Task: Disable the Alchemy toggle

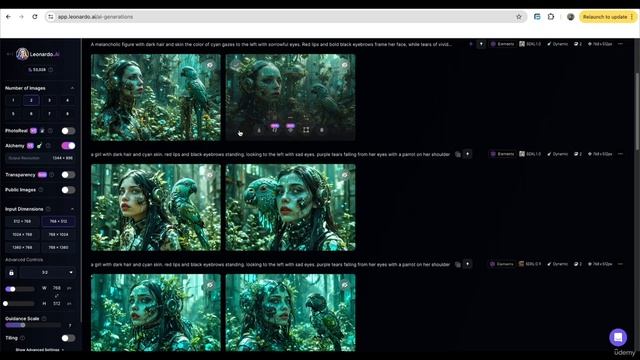Action: 68,146
